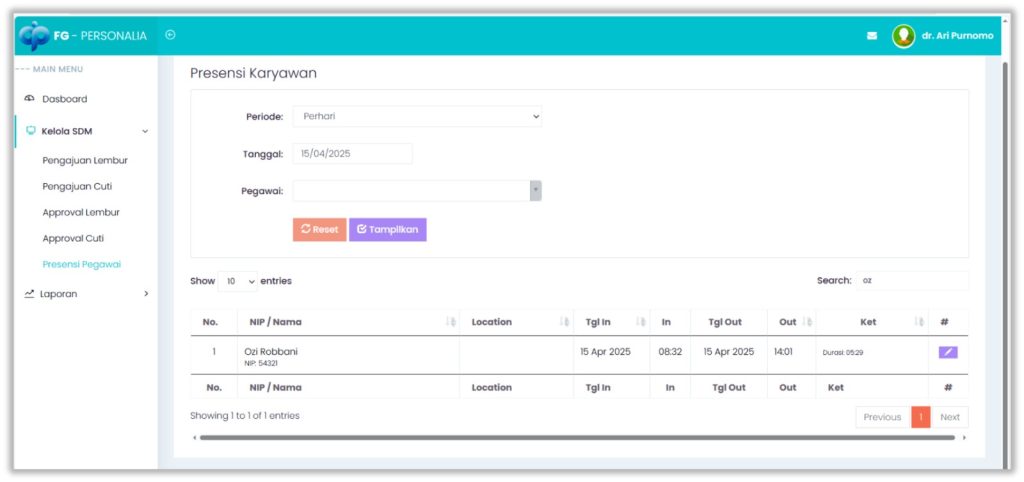Sort table by Location column arrows

coord(564,322)
